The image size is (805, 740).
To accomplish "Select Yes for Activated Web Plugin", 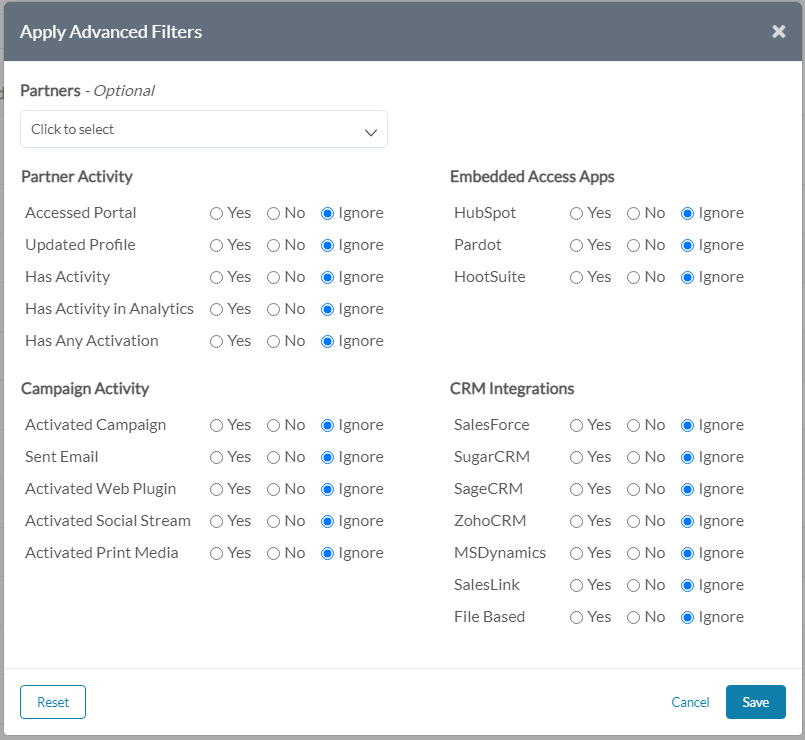I will [x=216, y=489].
